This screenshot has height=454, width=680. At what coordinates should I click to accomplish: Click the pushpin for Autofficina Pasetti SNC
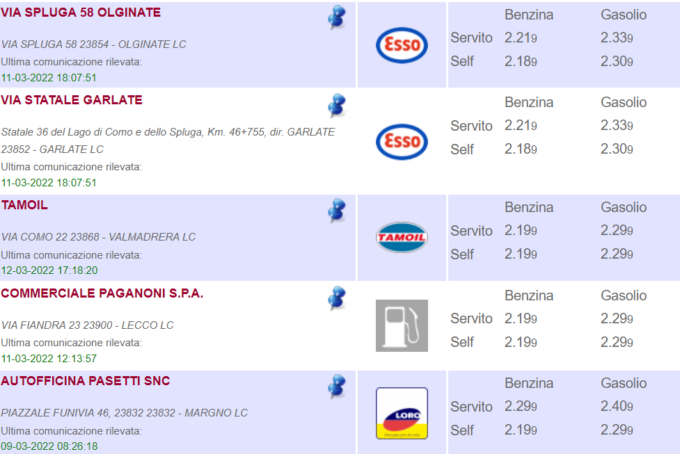pos(338,386)
